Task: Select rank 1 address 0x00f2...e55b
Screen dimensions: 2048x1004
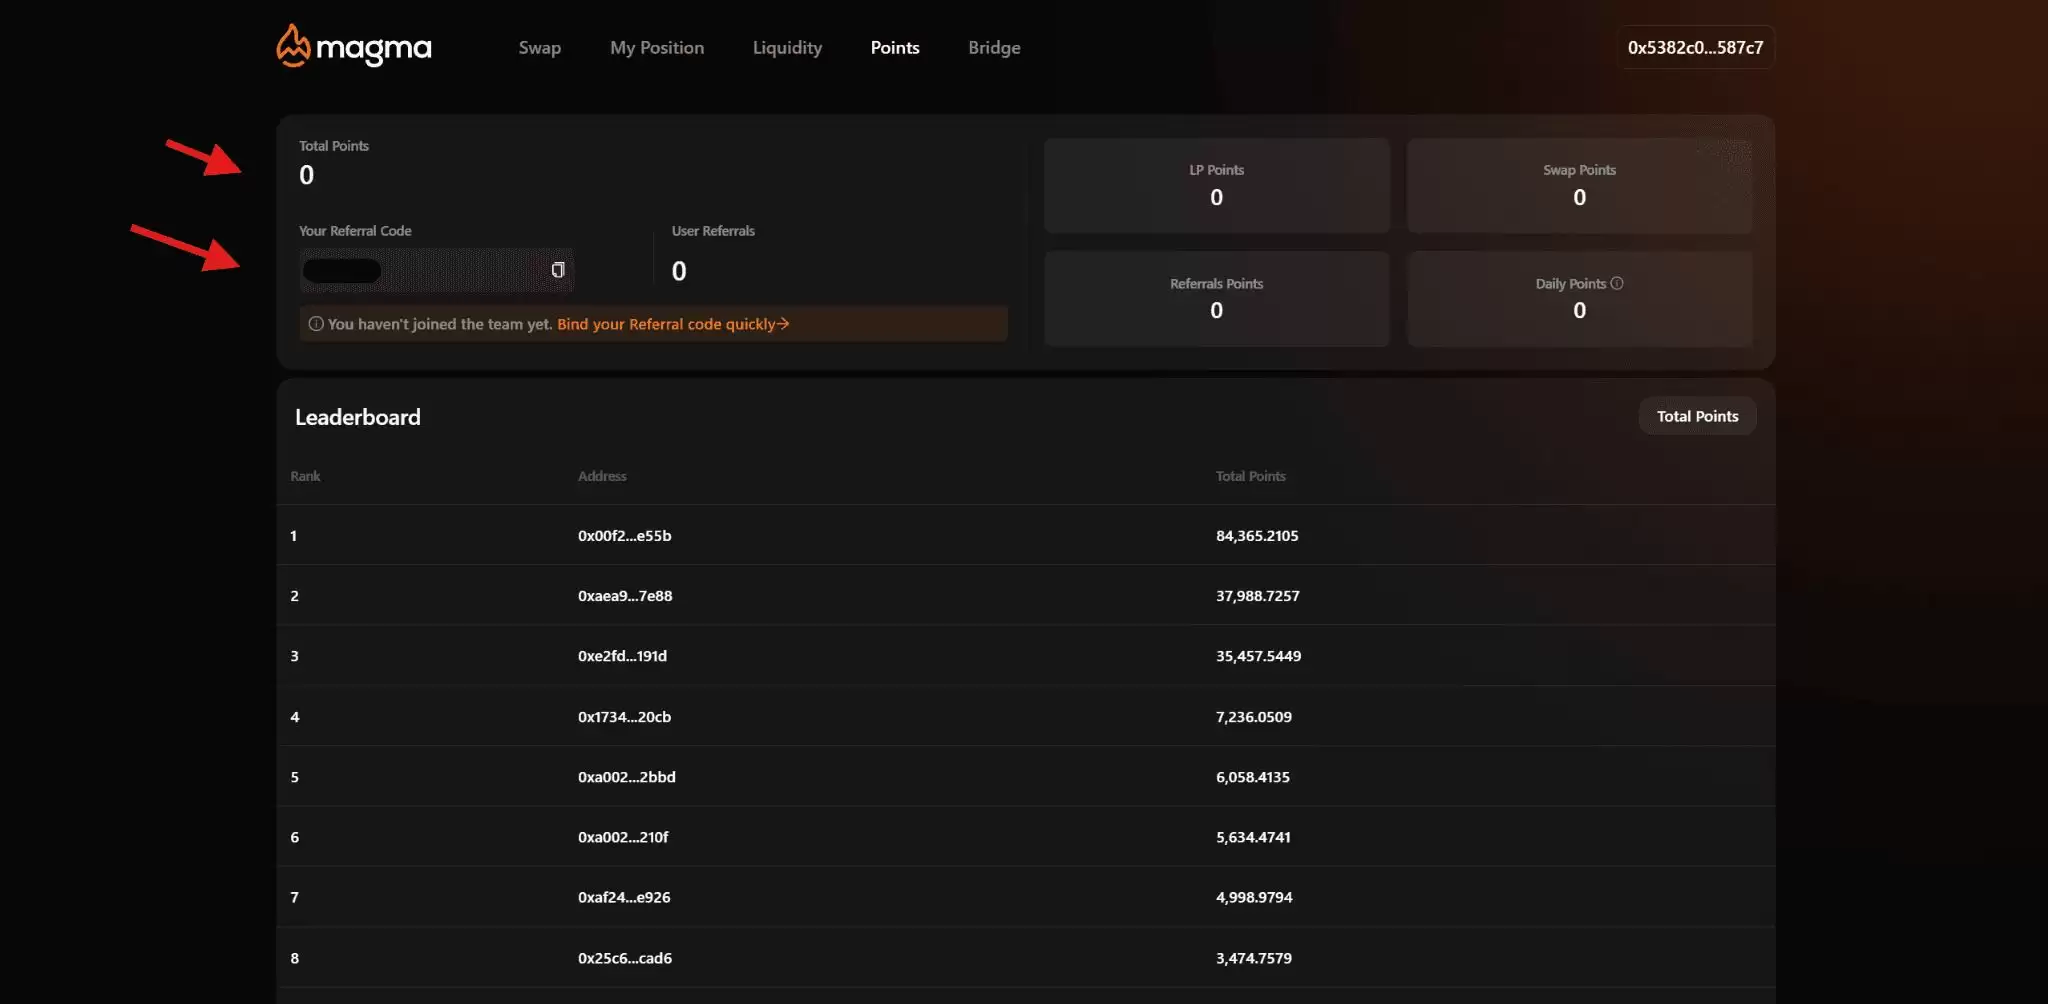Action: coord(624,536)
